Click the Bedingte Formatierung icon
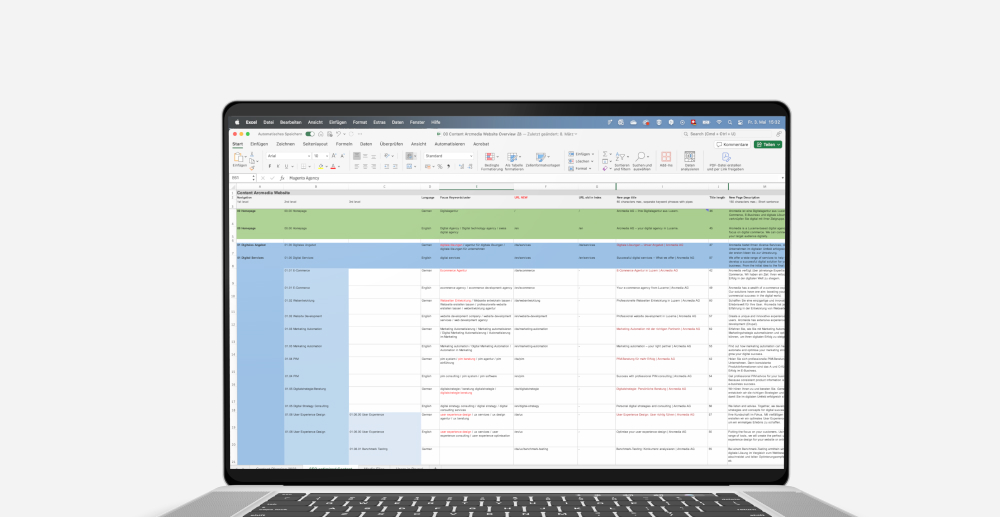The image size is (1000, 517). point(491,158)
